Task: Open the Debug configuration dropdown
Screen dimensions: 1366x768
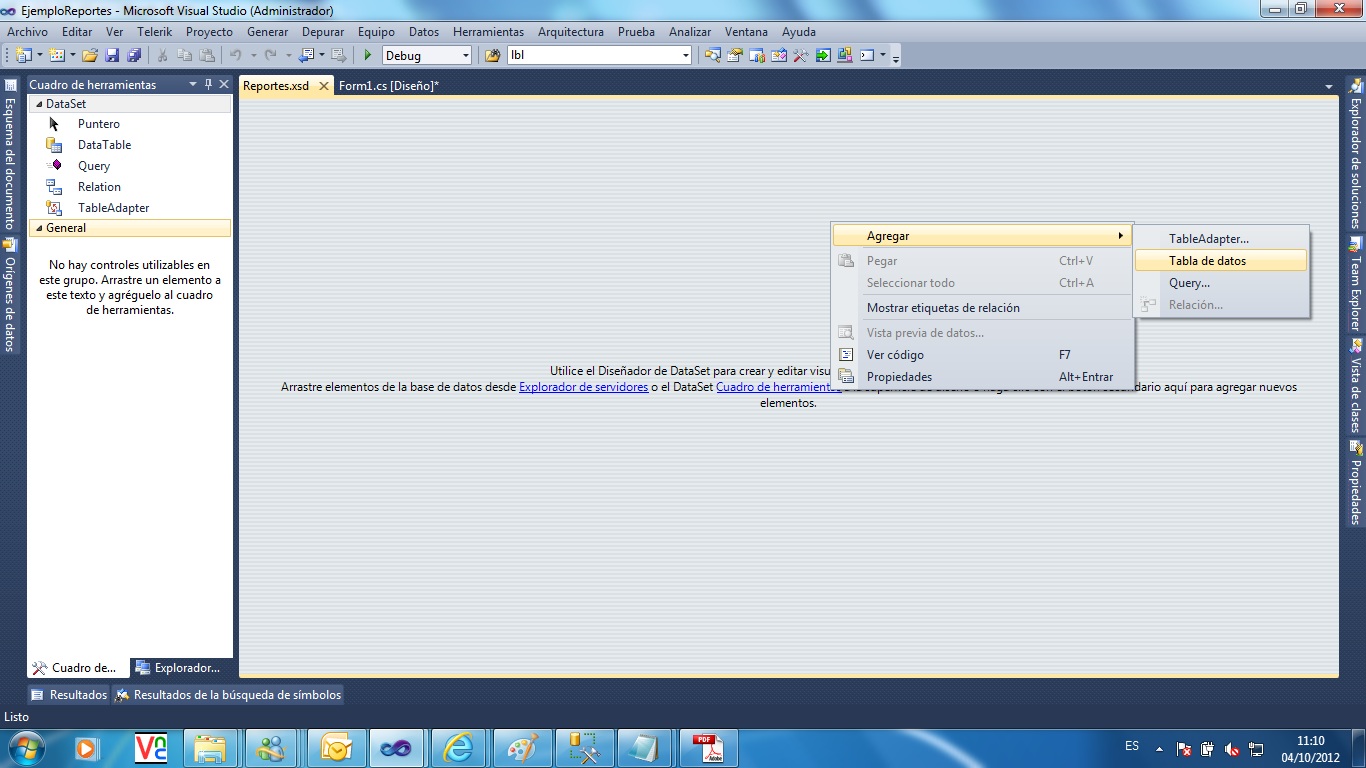Action: pyautogui.click(x=466, y=55)
